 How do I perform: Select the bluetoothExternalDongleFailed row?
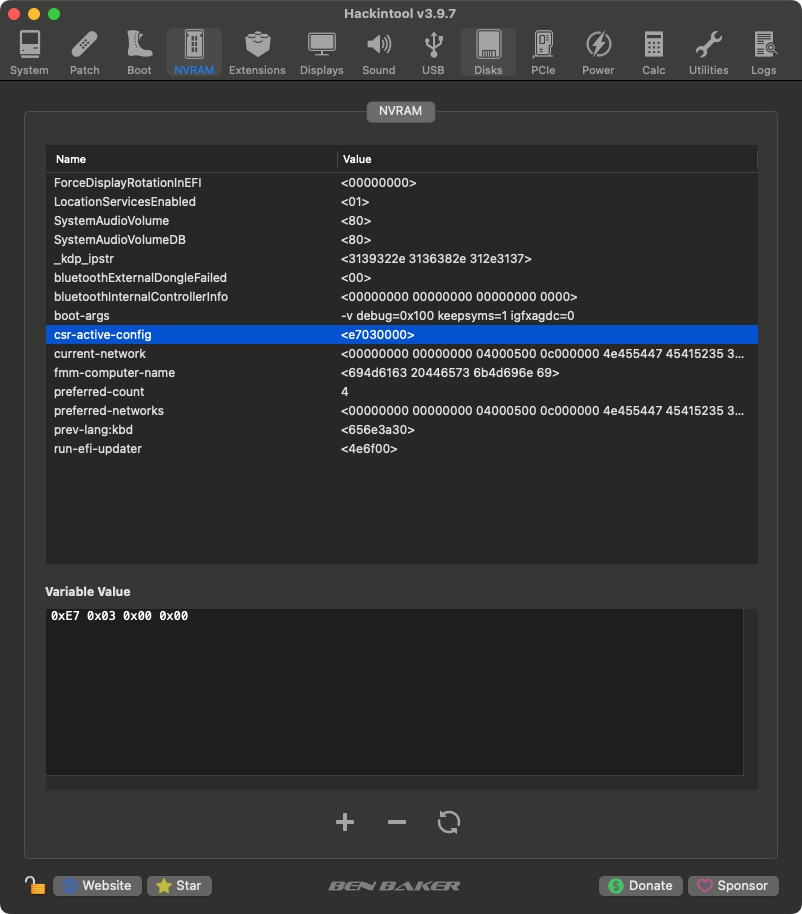tap(402, 277)
